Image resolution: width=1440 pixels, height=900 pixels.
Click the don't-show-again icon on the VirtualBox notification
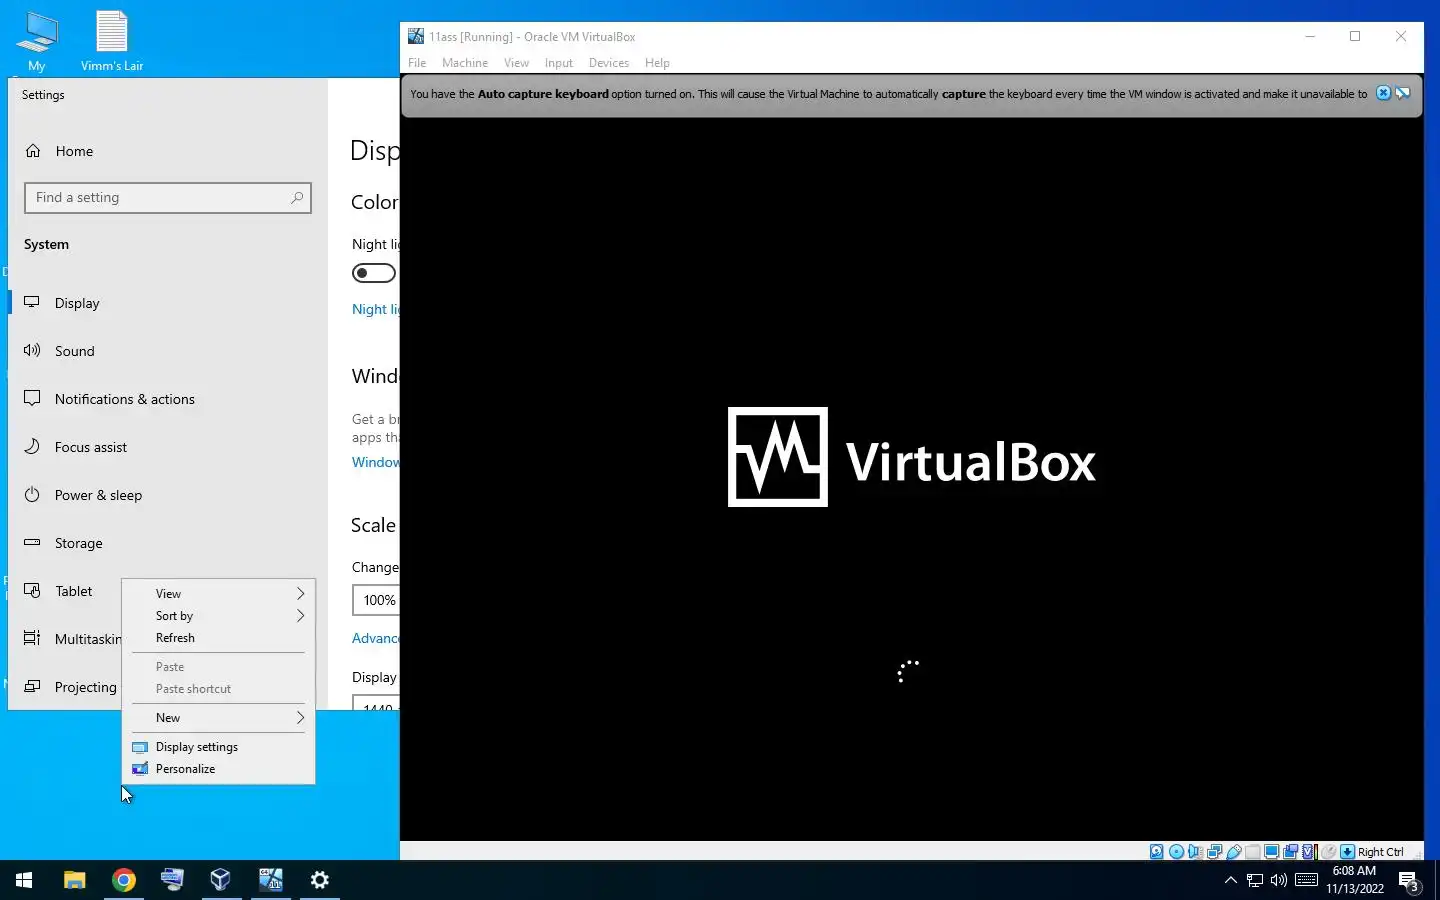(1403, 93)
